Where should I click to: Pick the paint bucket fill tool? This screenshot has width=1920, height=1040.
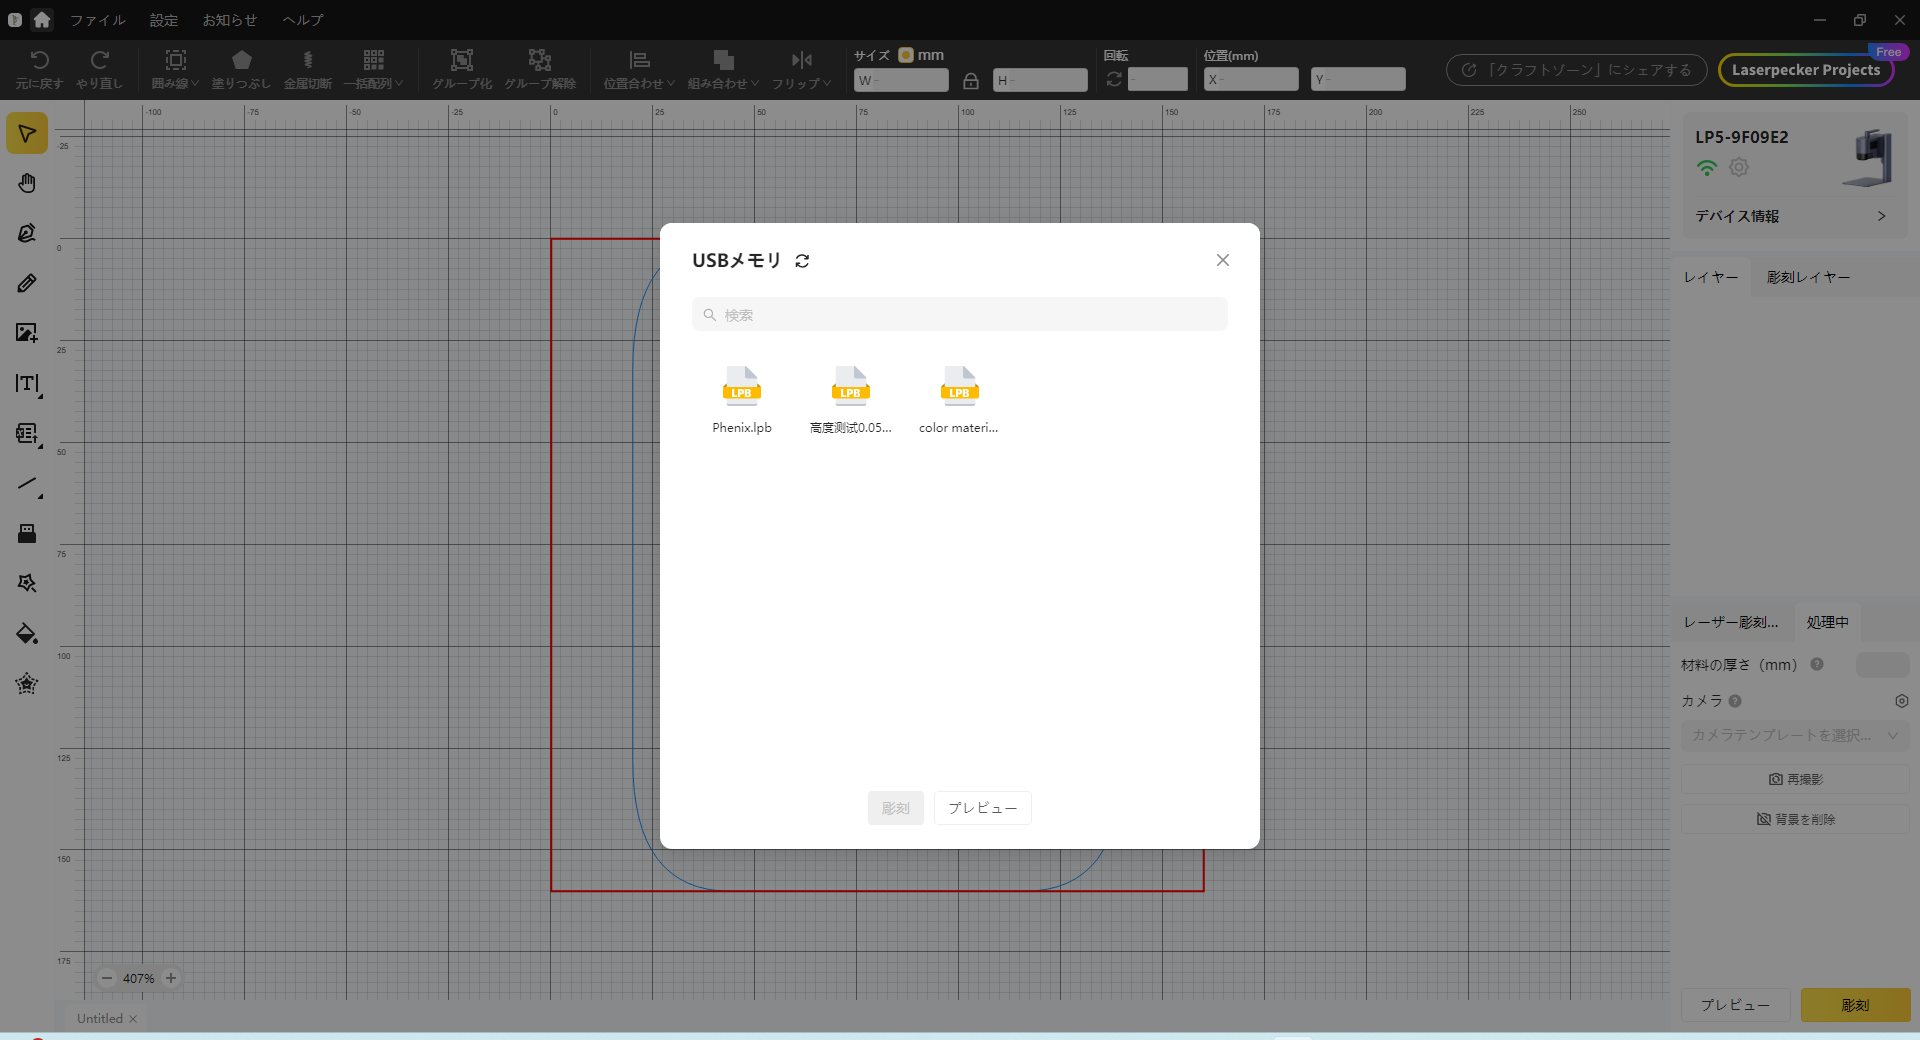coord(27,634)
